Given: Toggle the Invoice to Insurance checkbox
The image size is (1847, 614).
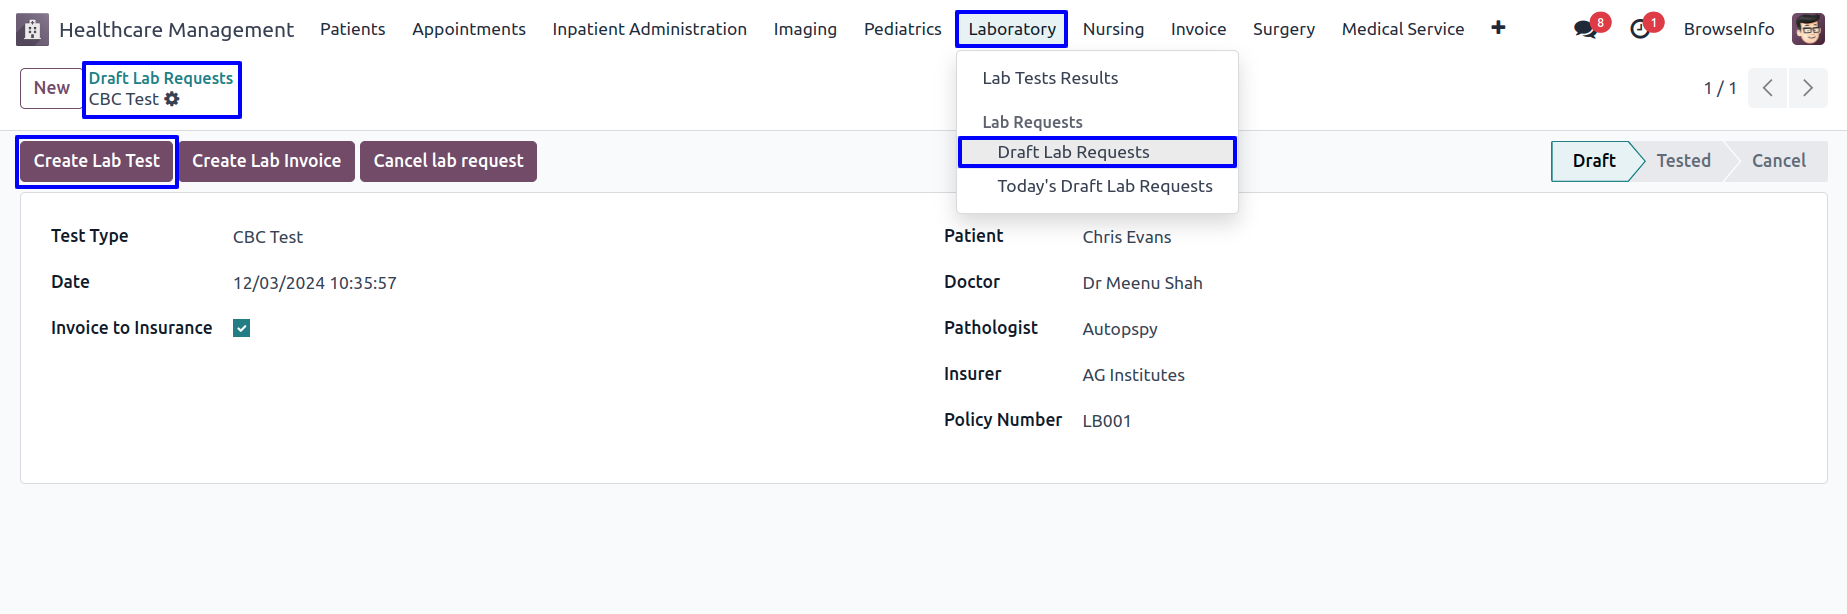Looking at the screenshot, I should [241, 328].
